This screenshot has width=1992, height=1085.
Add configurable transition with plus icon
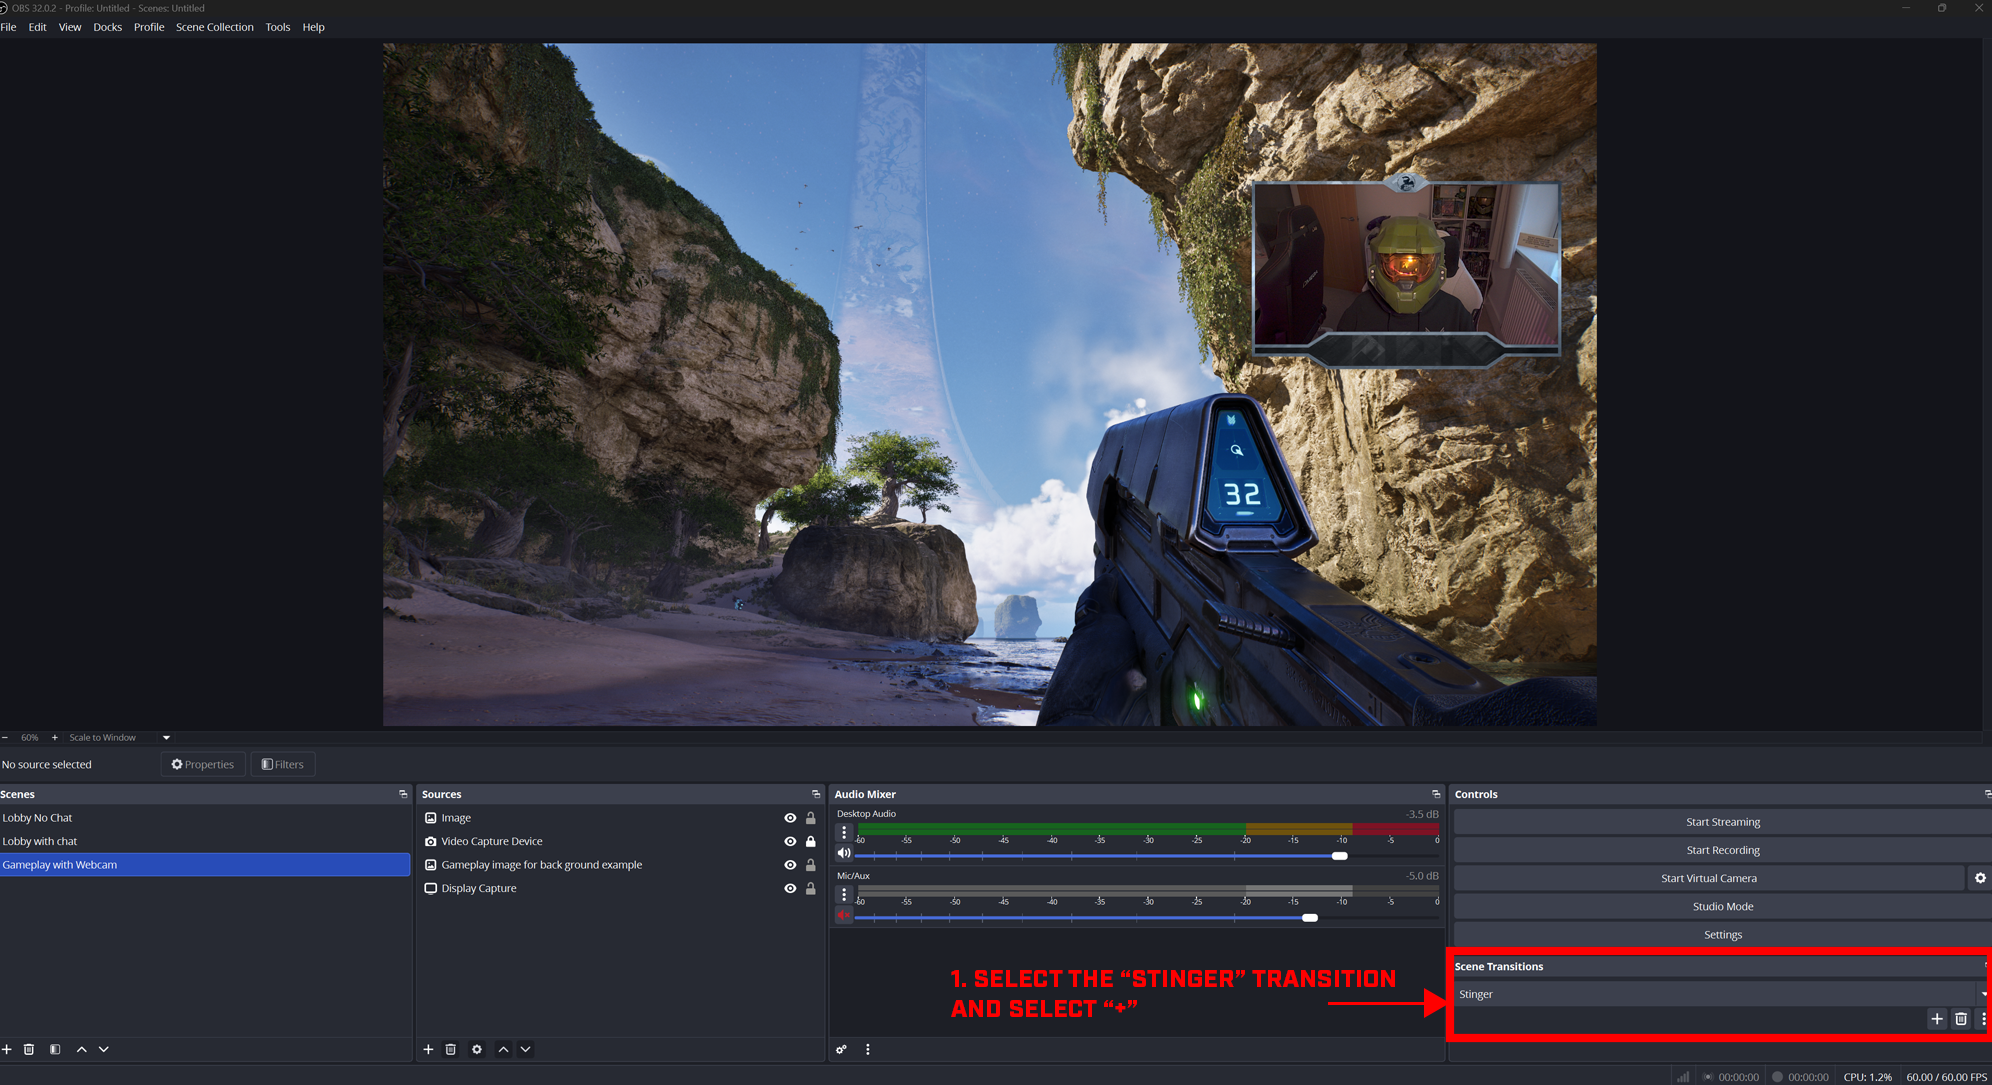tap(1937, 1019)
